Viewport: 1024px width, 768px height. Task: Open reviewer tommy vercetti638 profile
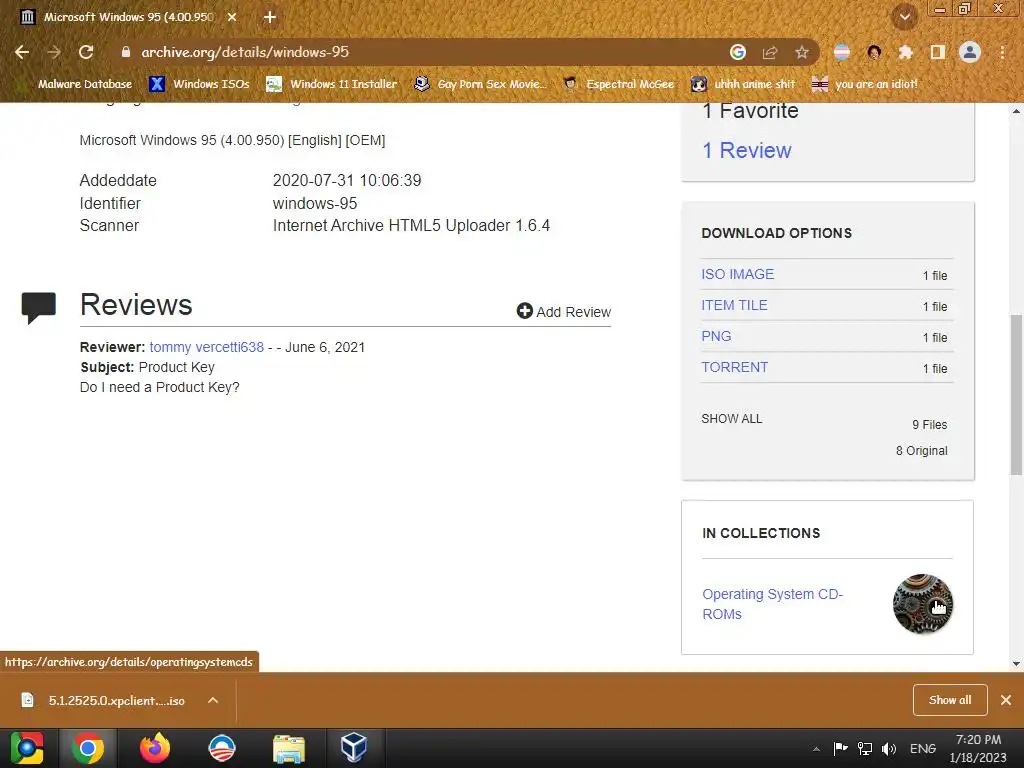click(x=206, y=347)
